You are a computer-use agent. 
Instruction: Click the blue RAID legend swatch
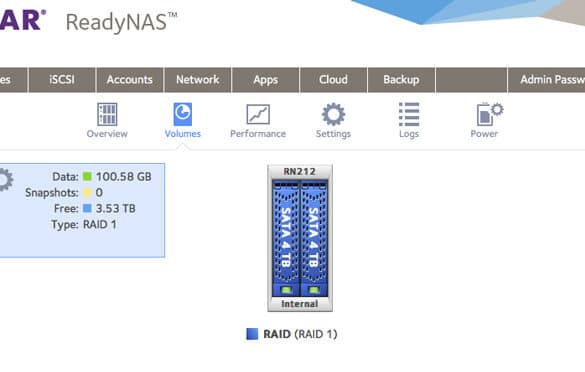252,334
